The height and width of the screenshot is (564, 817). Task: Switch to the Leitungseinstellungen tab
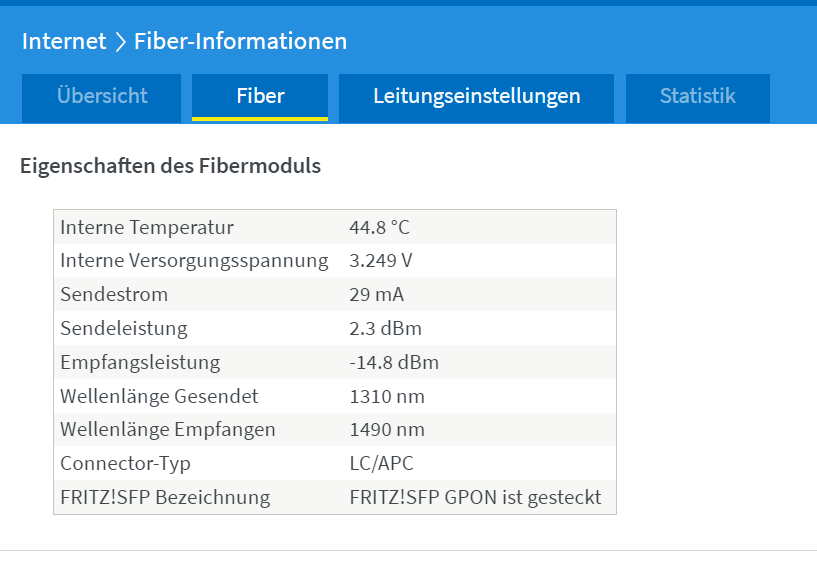tap(476, 98)
